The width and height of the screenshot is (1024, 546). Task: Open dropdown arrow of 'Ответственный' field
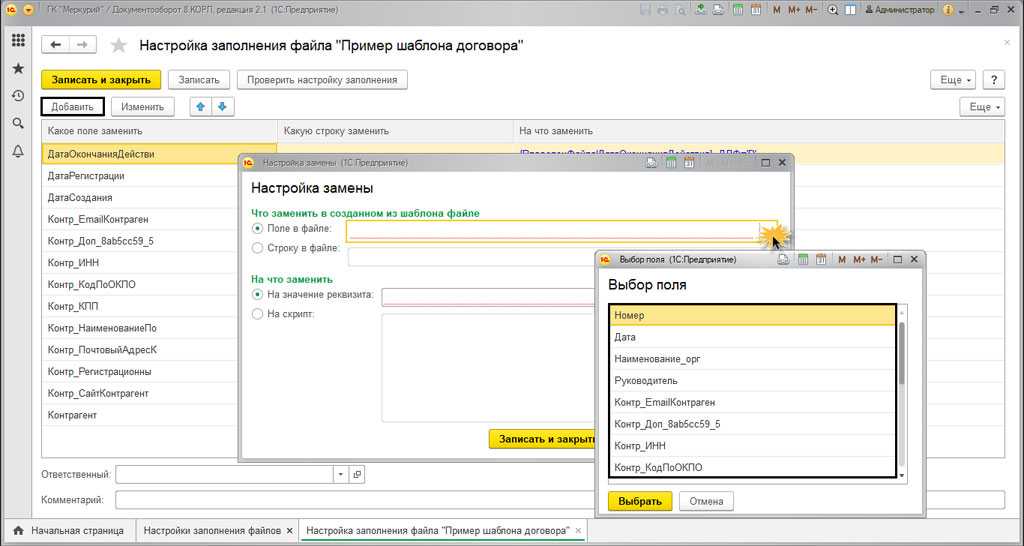pyautogui.click(x=339, y=474)
